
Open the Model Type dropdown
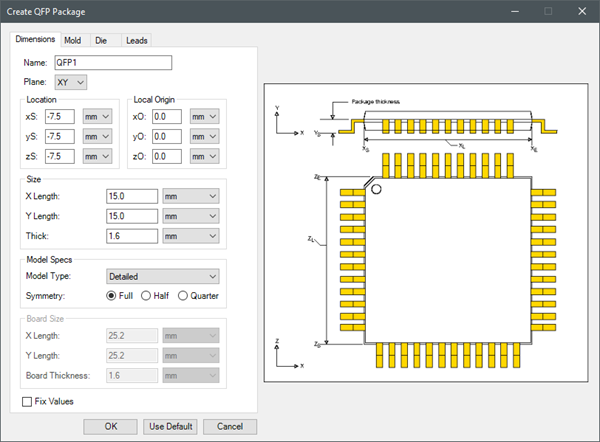[162, 276]
